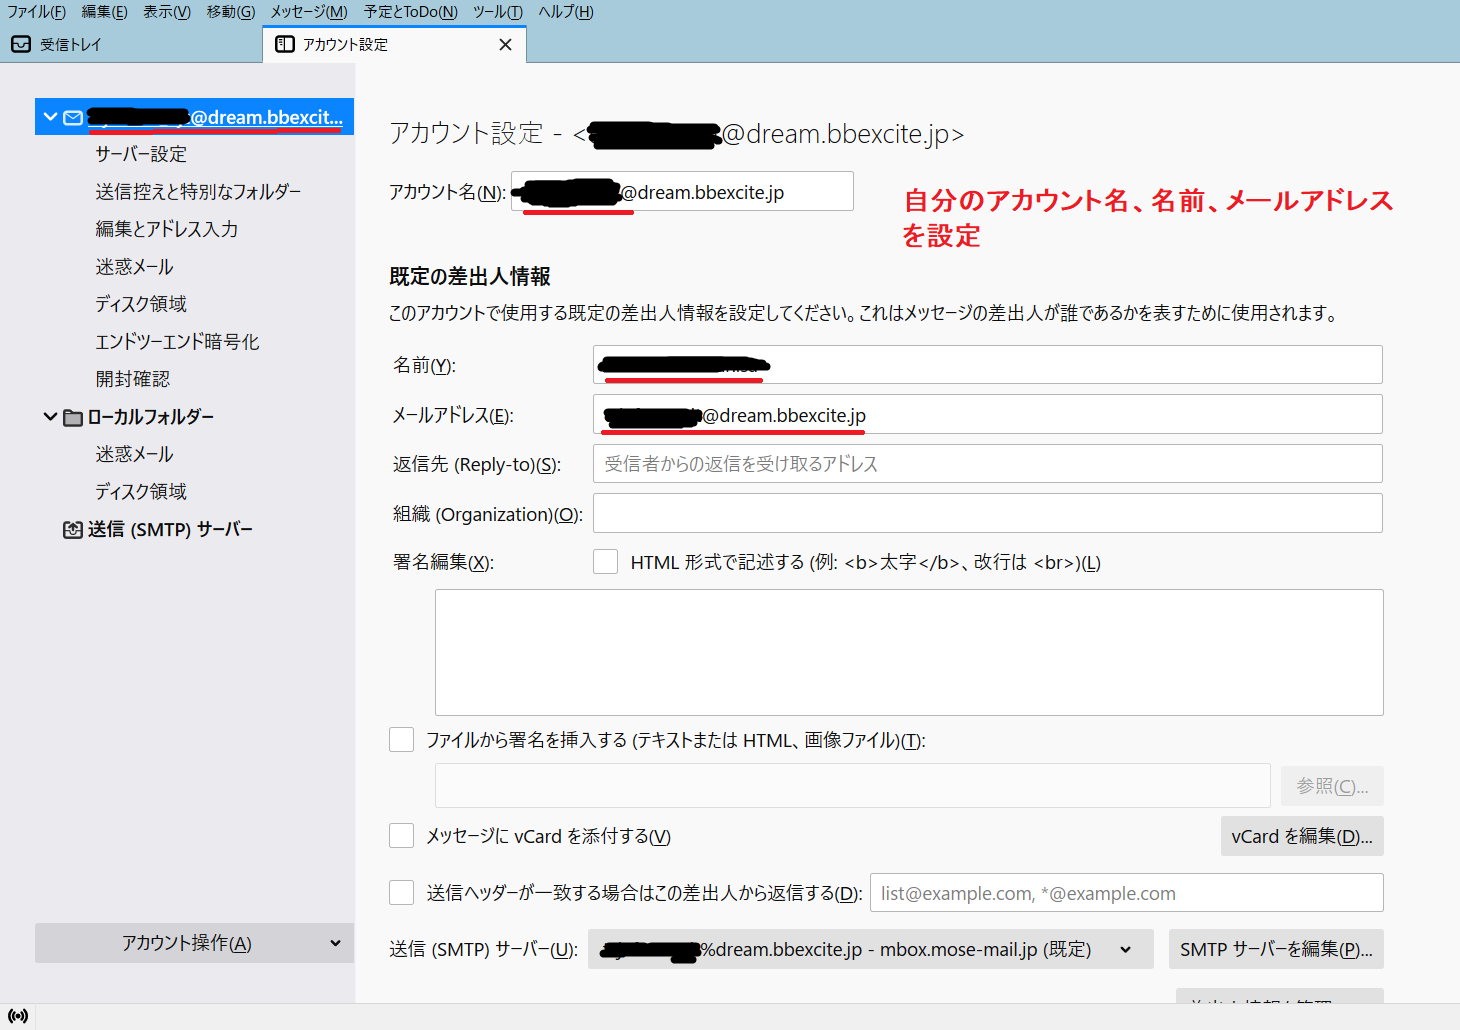Enable HTML 形式で記述する checkbox
Image resolution: width=1460 pixels, height=1030 pixels.
click(605, 562)
